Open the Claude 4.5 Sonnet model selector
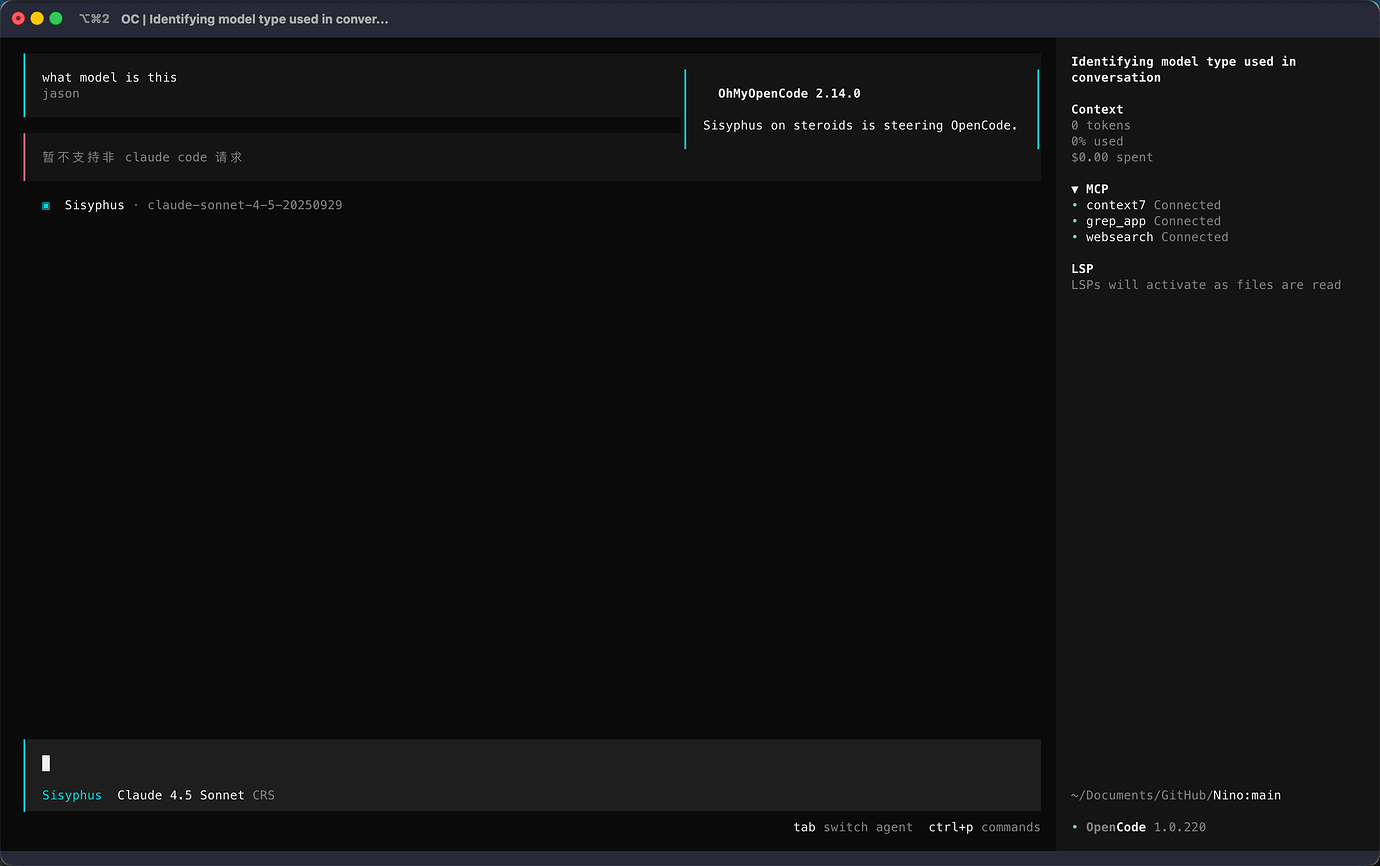 click(181, 795)
